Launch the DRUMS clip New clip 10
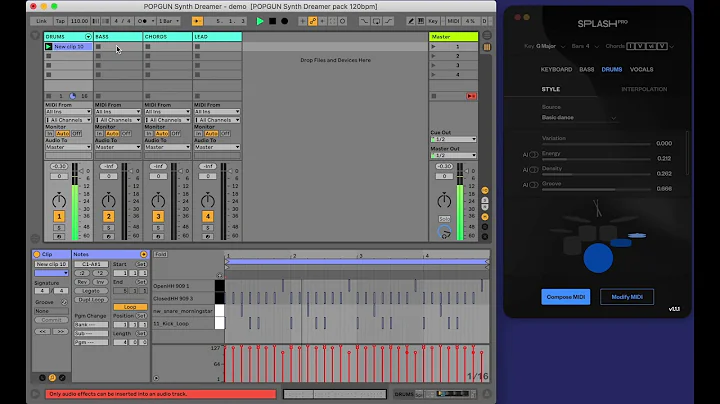Image resolution: width=720 pixels, height=404 pixels. [48, 46]
